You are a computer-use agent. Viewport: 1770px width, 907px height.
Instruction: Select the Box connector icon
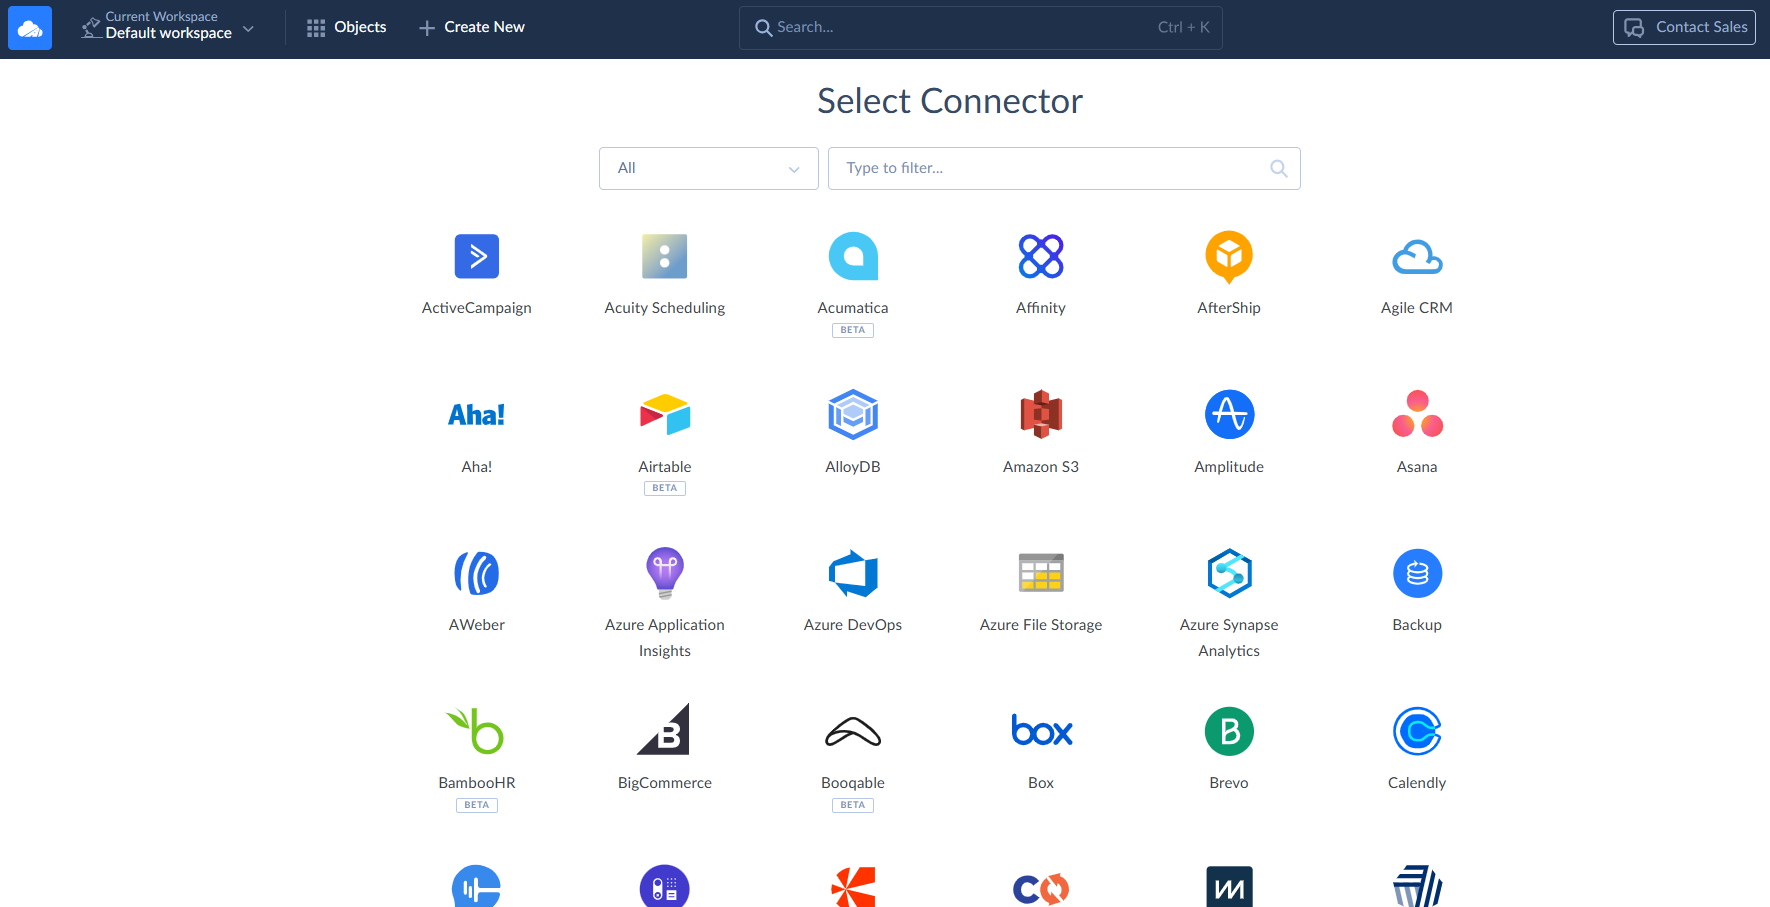point(1040,732)
